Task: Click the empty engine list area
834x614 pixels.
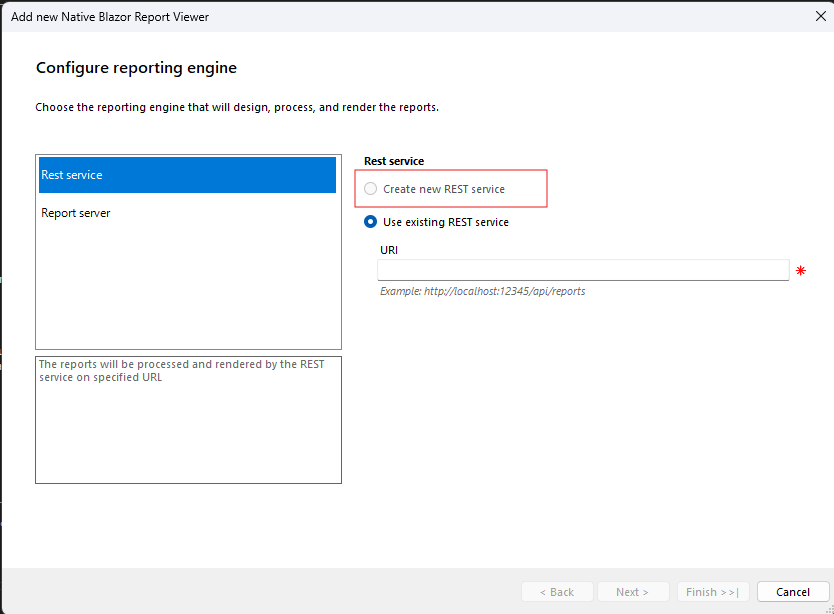Action: 187,290
